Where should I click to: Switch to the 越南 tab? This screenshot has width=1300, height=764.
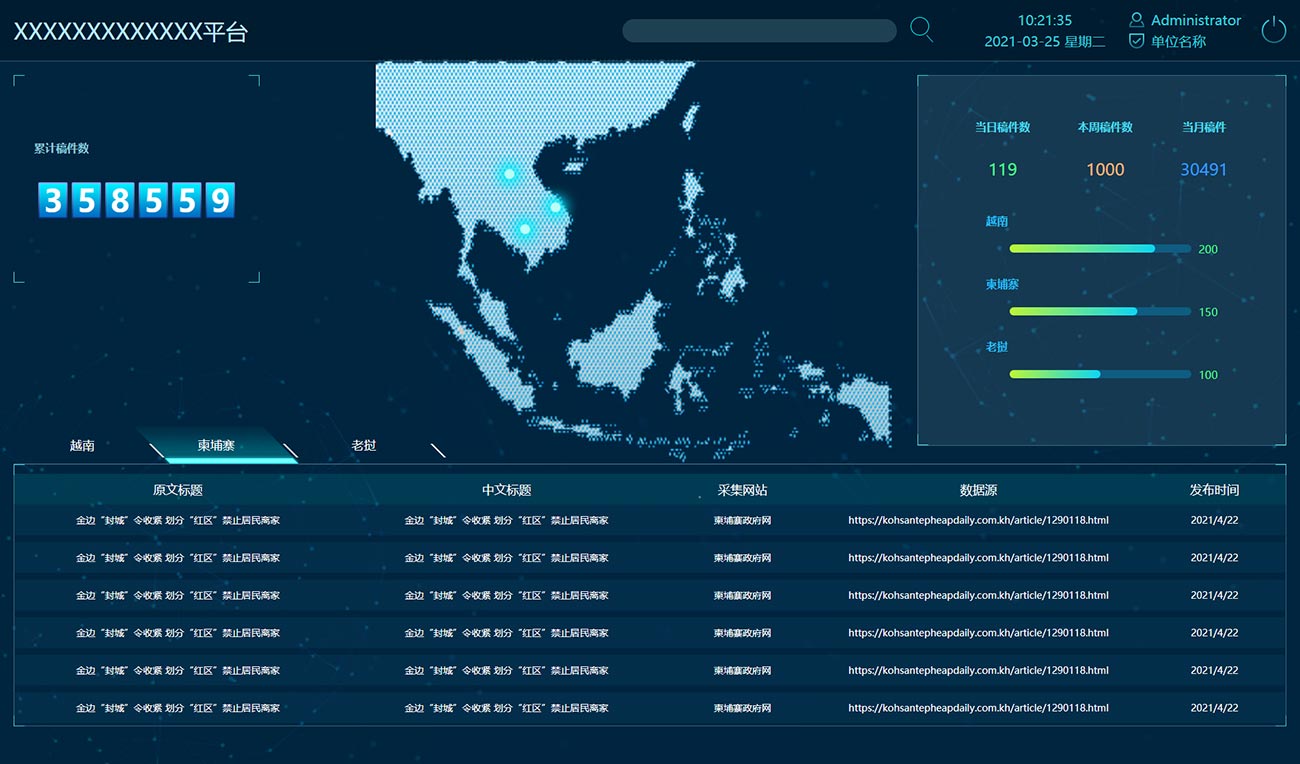tap(82, 446)
